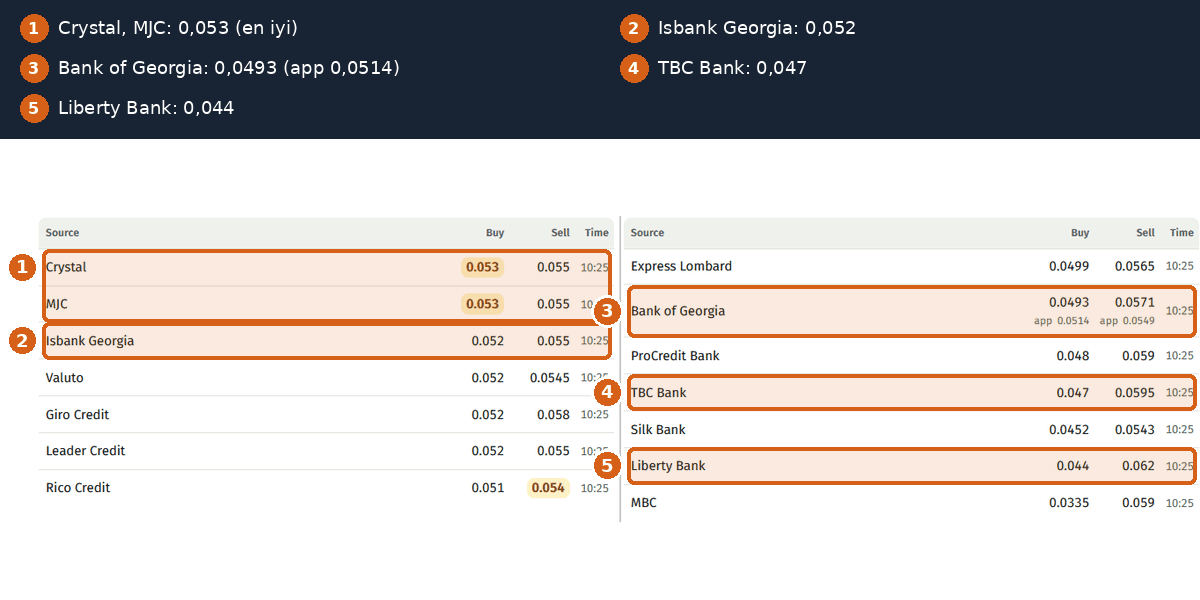The image size is (1200, 600).
Task: Click the Bank of Georgia name
Action: point(678,311)
